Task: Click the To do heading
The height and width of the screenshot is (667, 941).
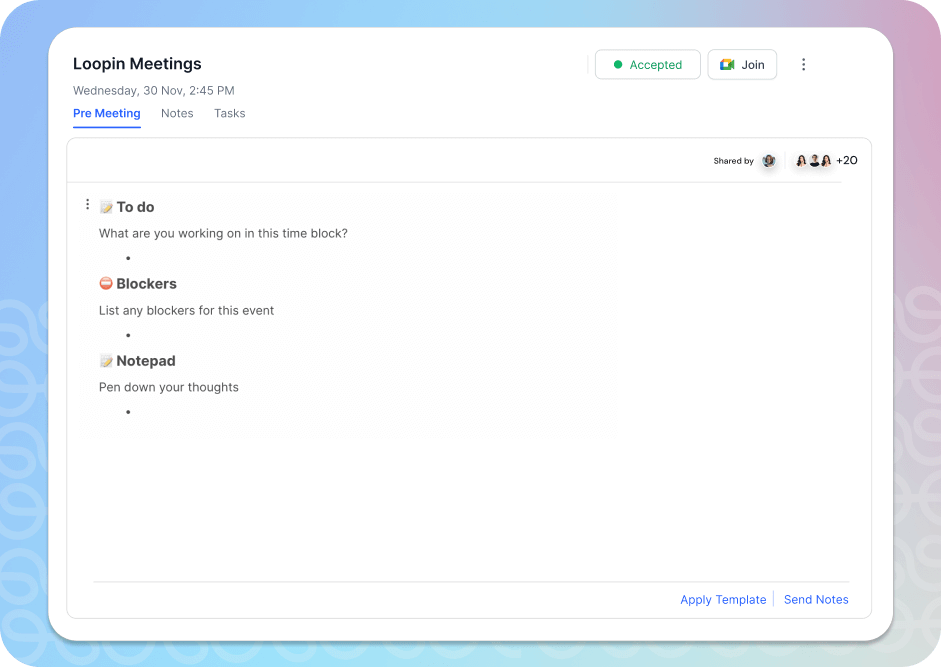Action: coord(135,207)
